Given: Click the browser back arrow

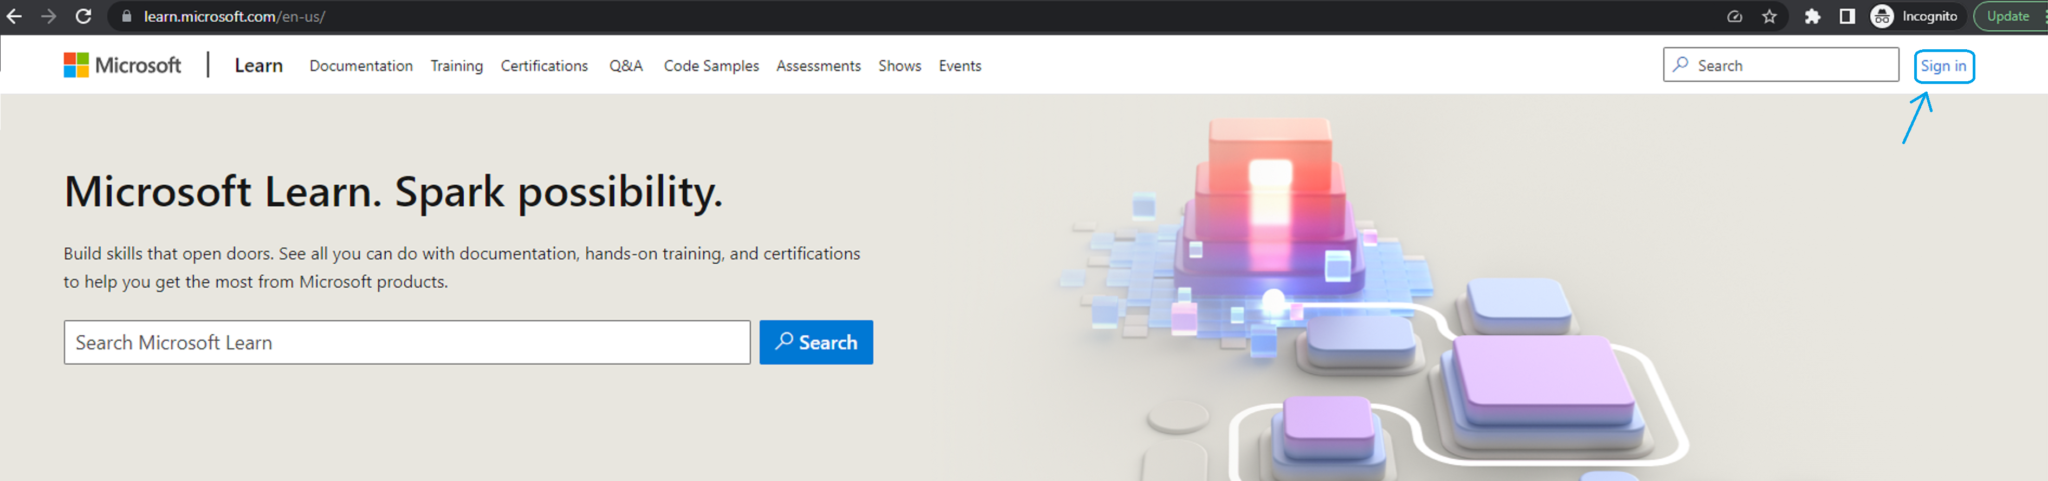Looking at the screenshot, I should (x=14, y=16).
